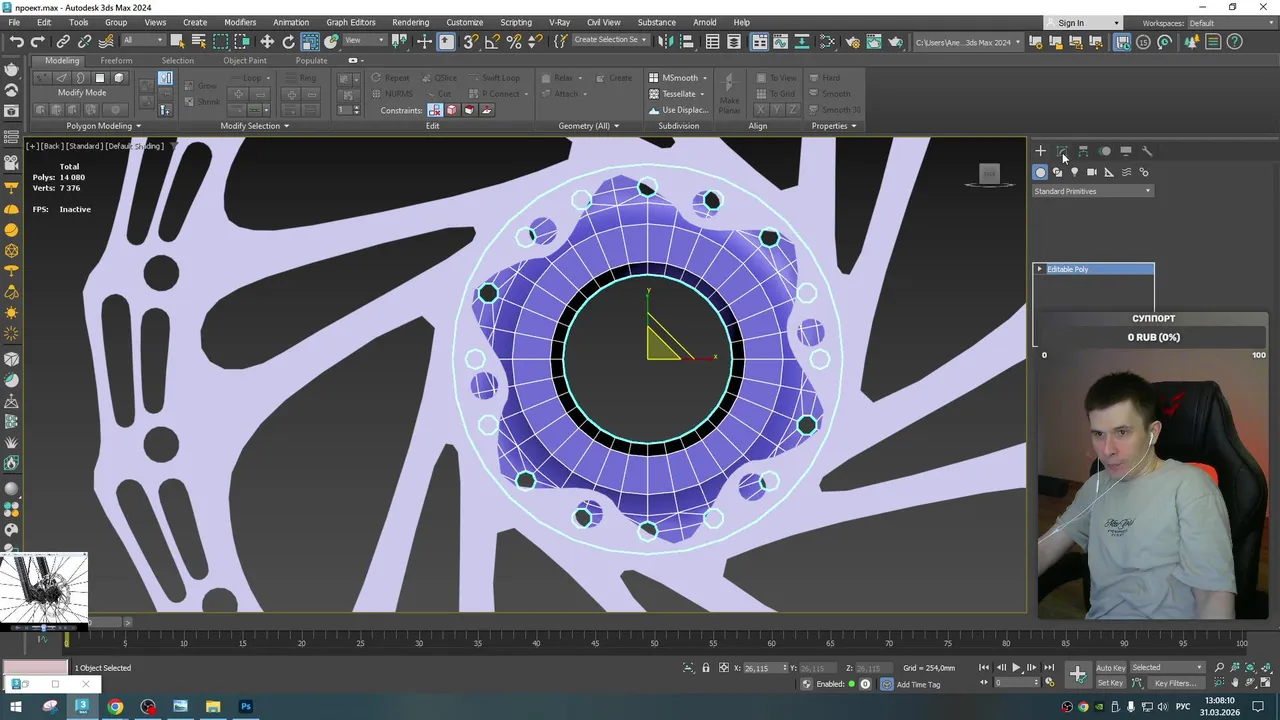Click the Use Displacement button
The image size is (1280, 720).
point(679,110)
